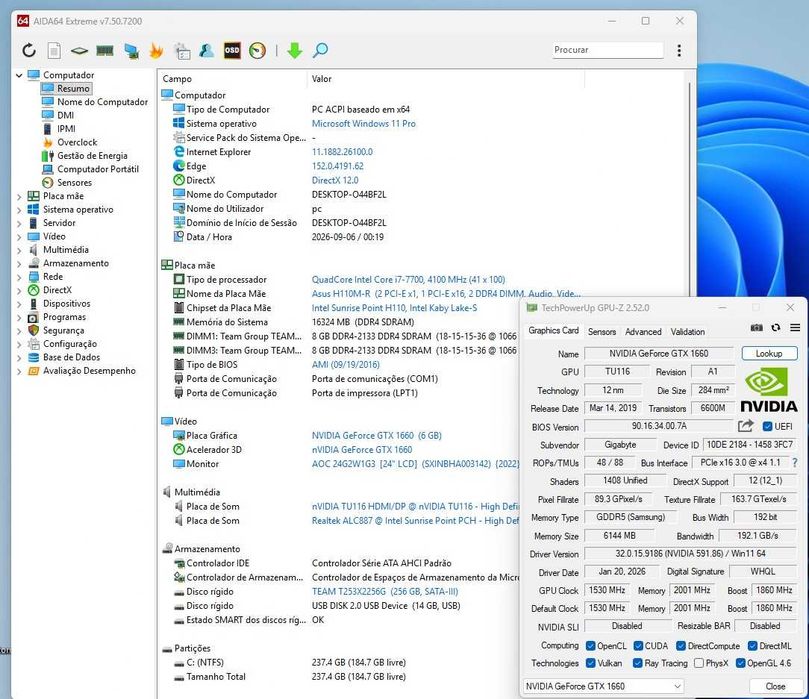Image resolution: width=809 pixels, height=699 pixels.
Task: Click the user/remote toolbar icon
Action: [206, 51]
